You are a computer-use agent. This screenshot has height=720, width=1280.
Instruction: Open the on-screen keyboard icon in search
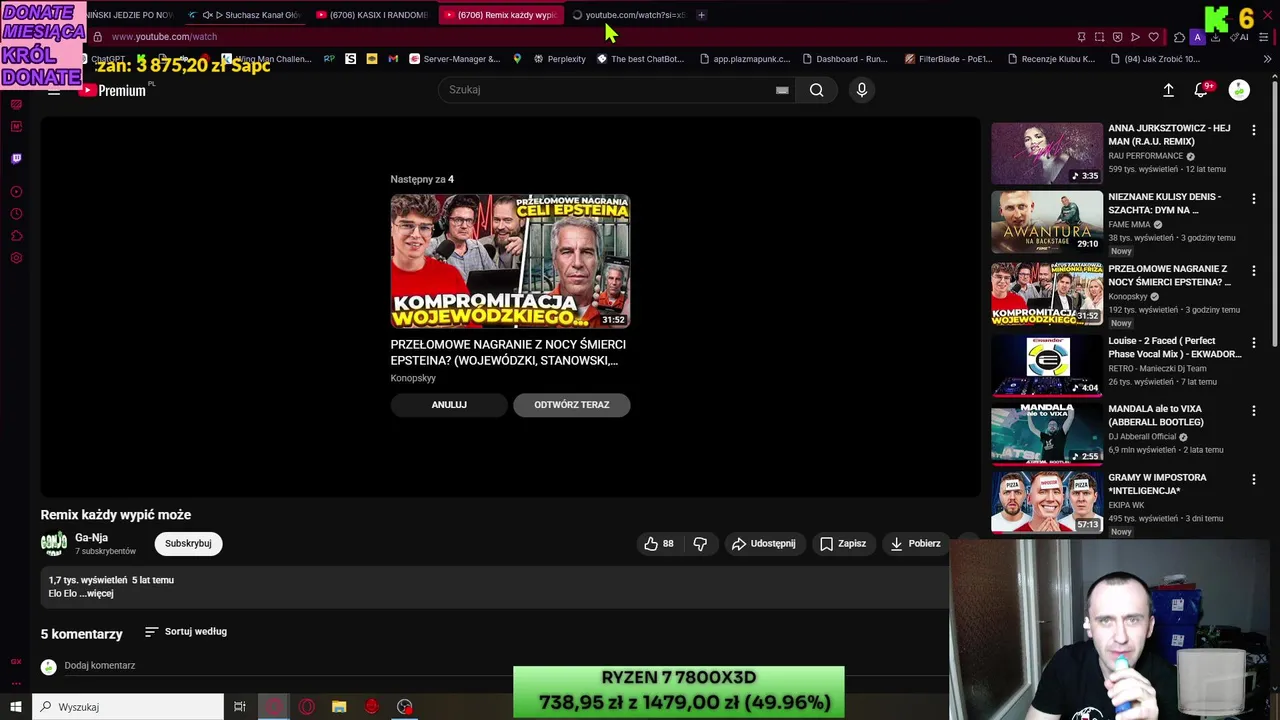[782, 90]
